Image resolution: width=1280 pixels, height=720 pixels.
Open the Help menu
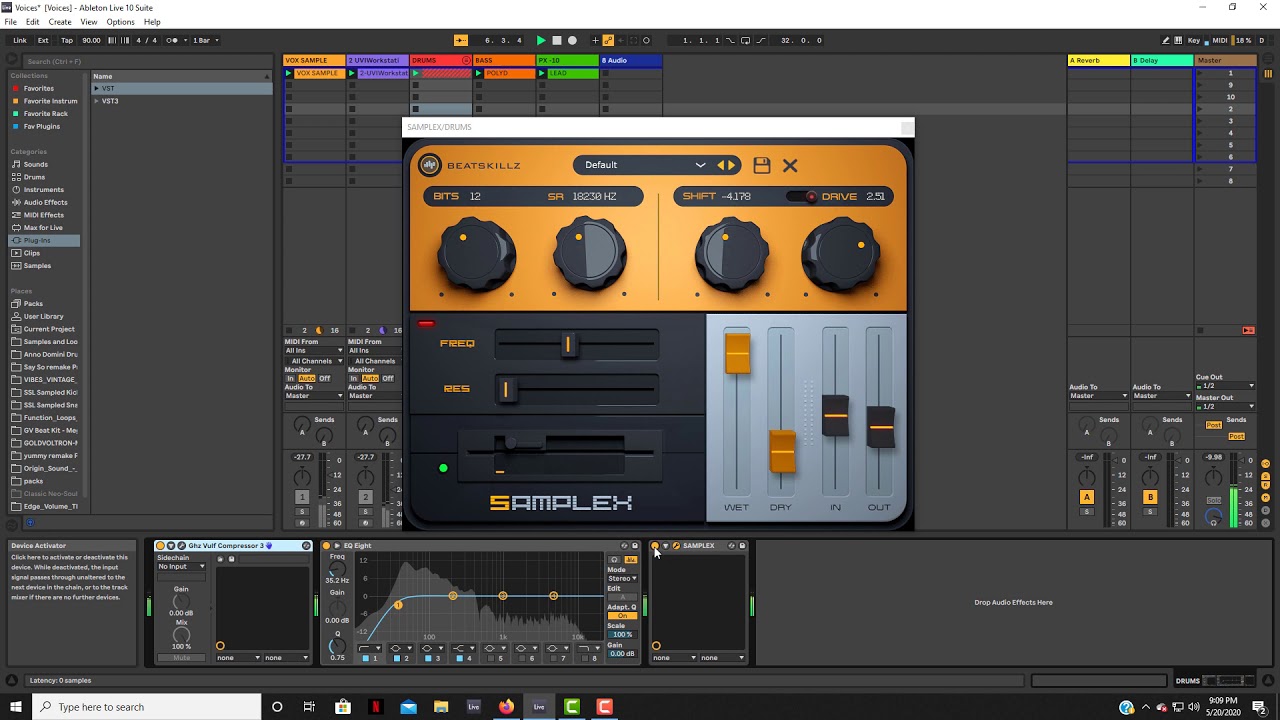(x=152, y=22)
